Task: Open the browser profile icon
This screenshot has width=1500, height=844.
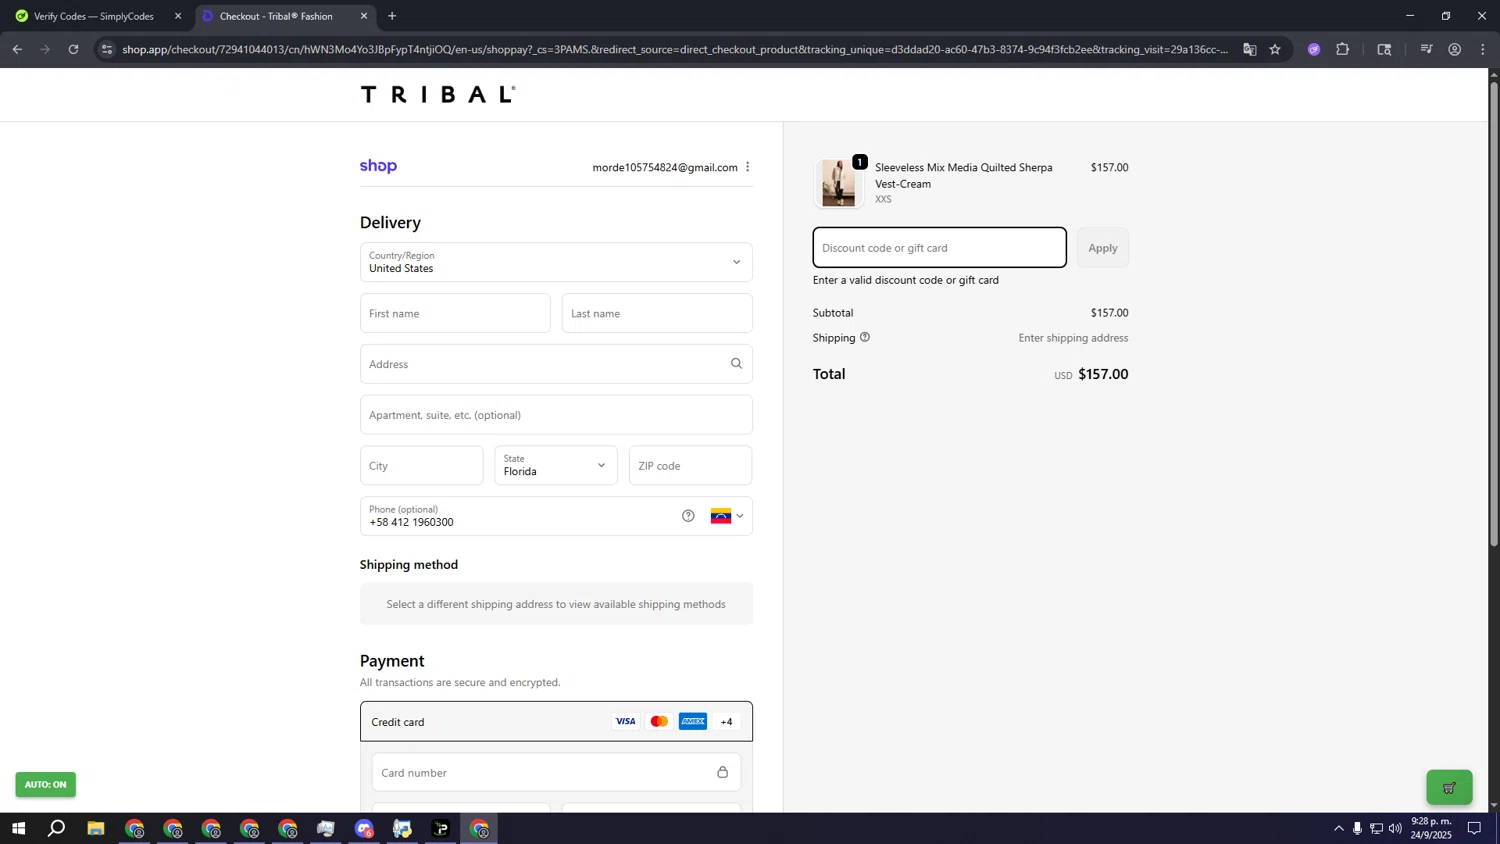Action: coord(1455,49)
